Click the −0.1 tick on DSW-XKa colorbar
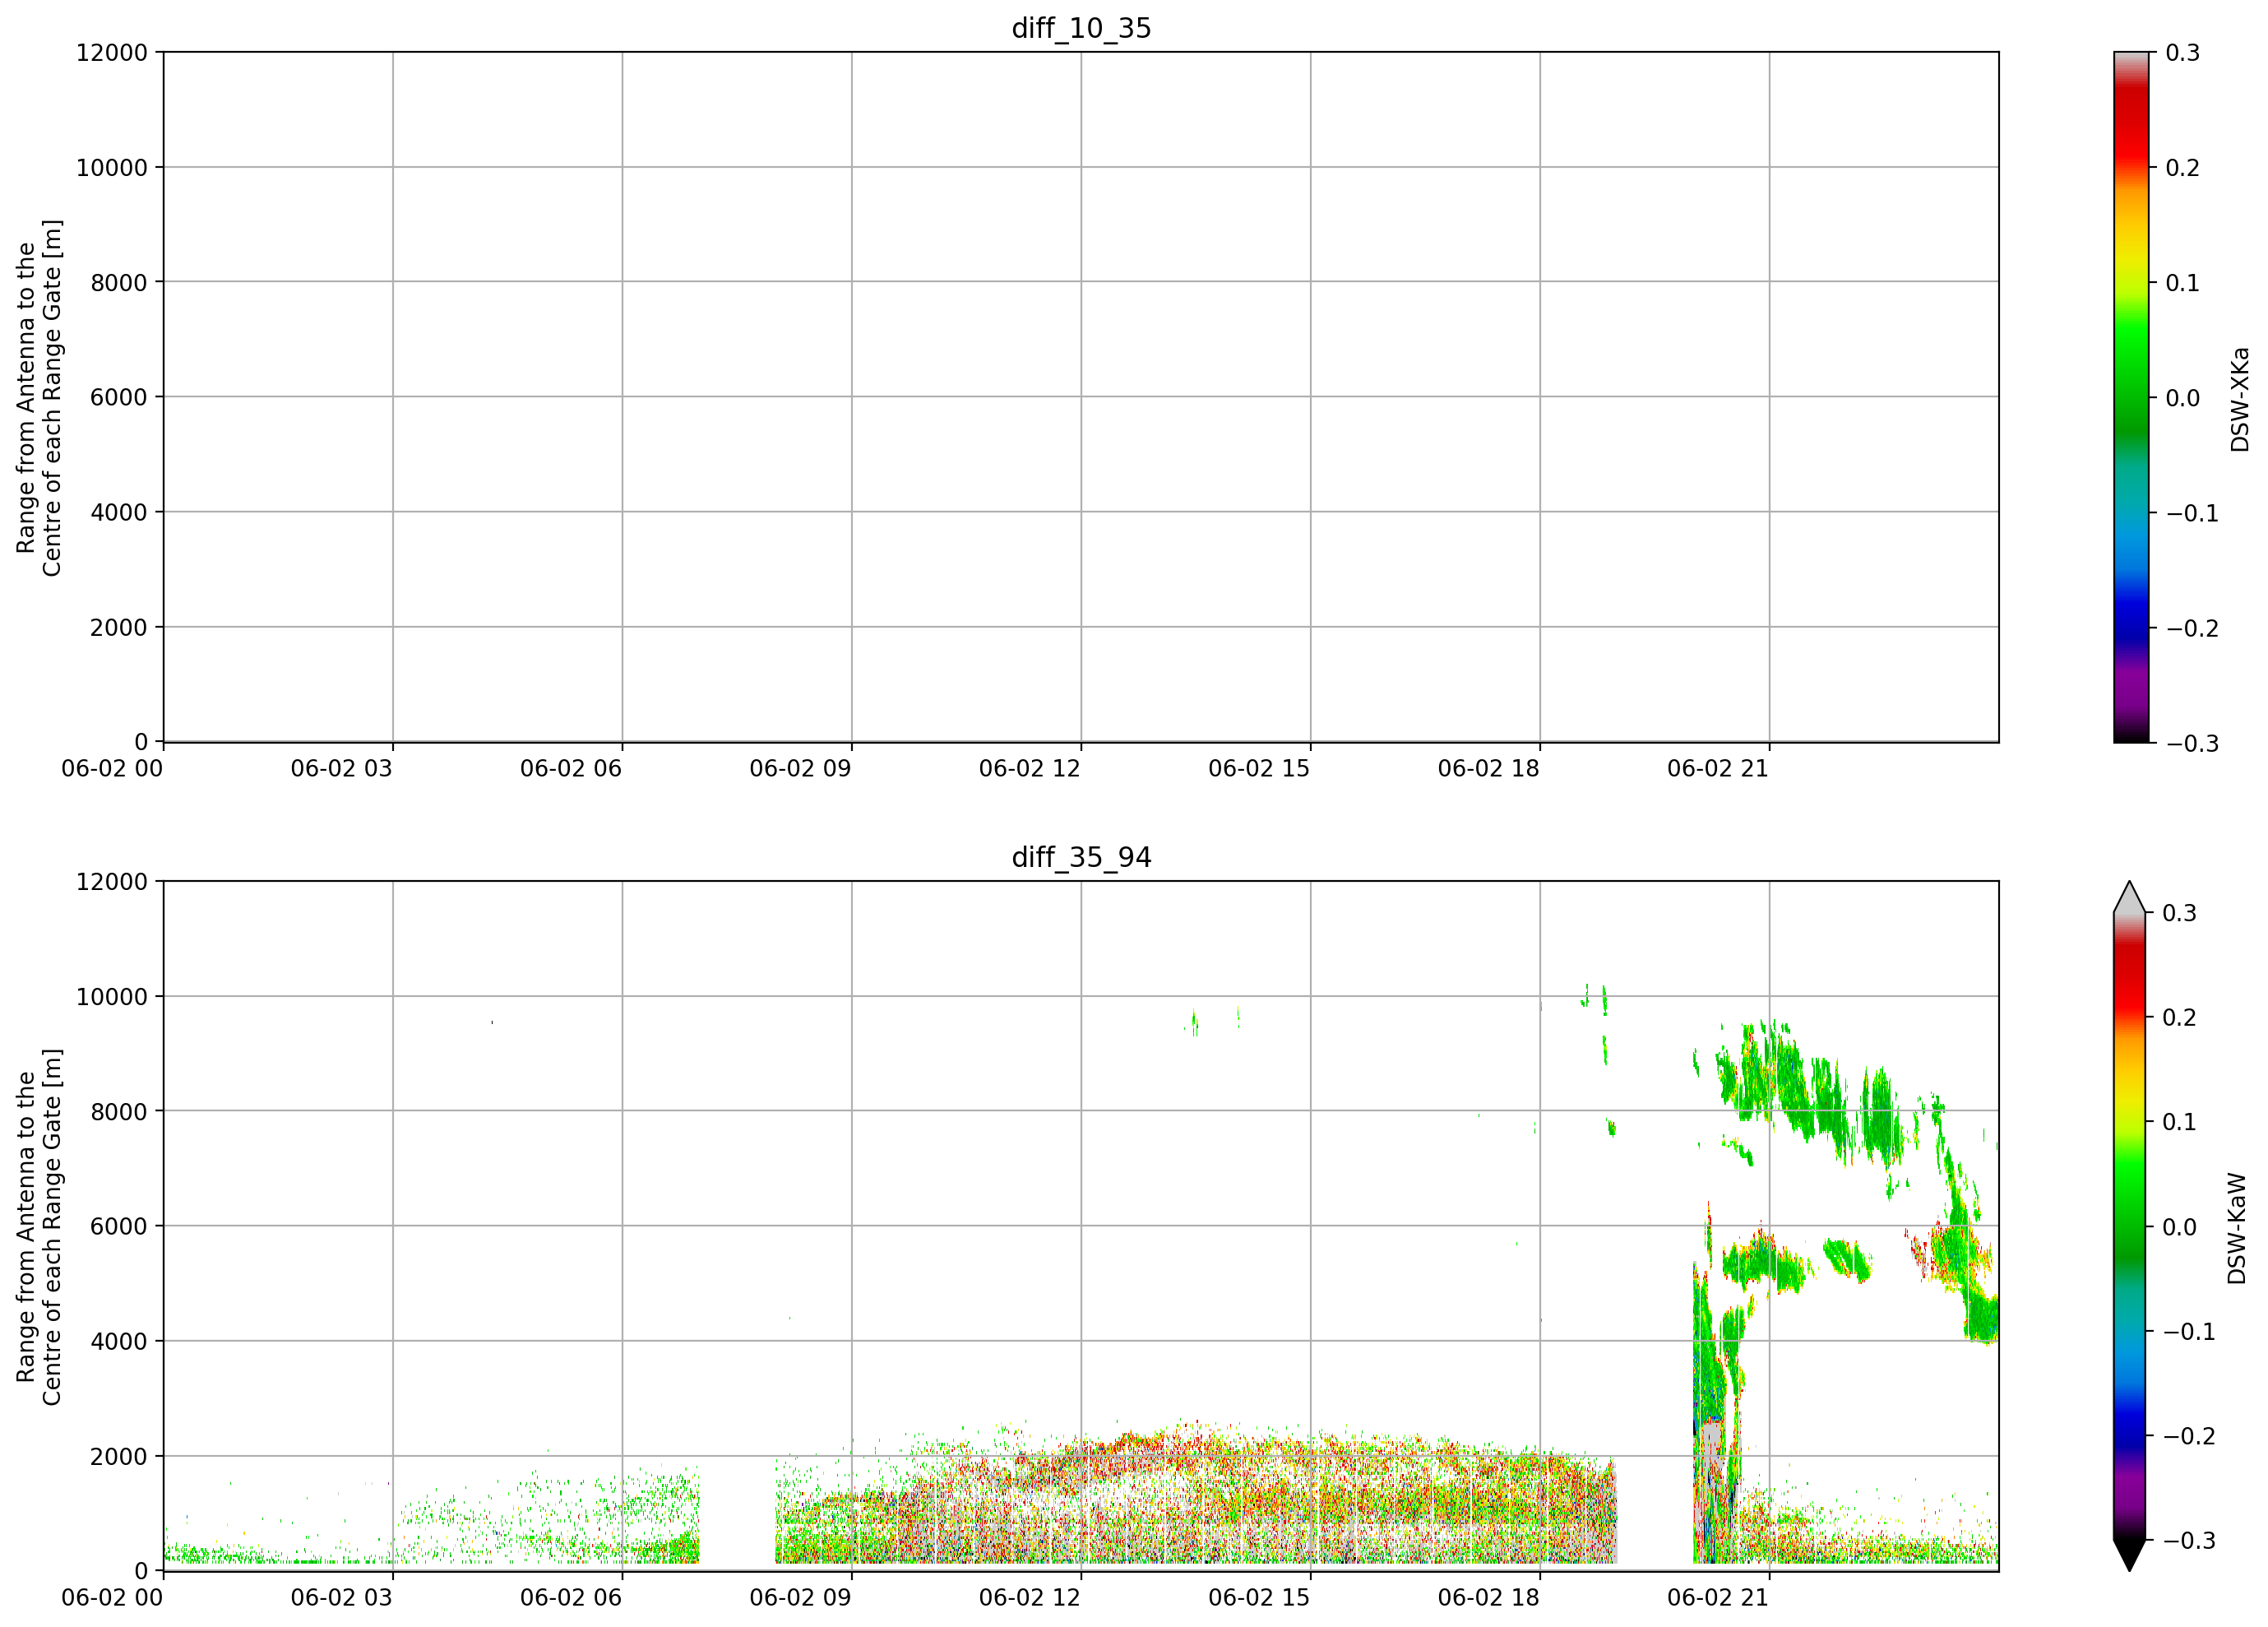Screen dimensions: 2268x1627 [2192, 513]
